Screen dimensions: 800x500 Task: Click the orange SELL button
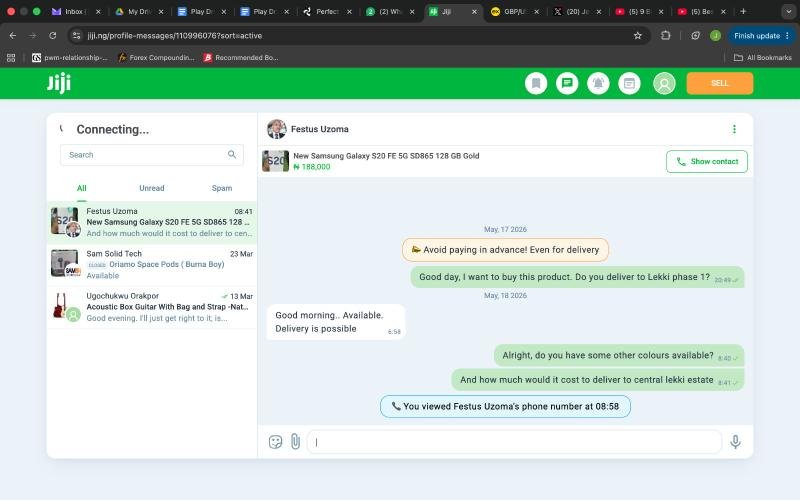tap(719, 83)
